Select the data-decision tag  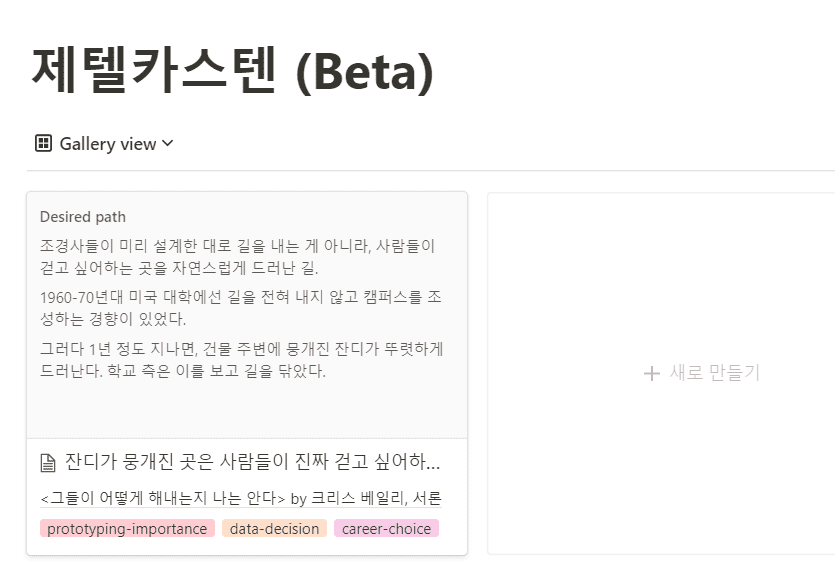click(x=274, y=529)
